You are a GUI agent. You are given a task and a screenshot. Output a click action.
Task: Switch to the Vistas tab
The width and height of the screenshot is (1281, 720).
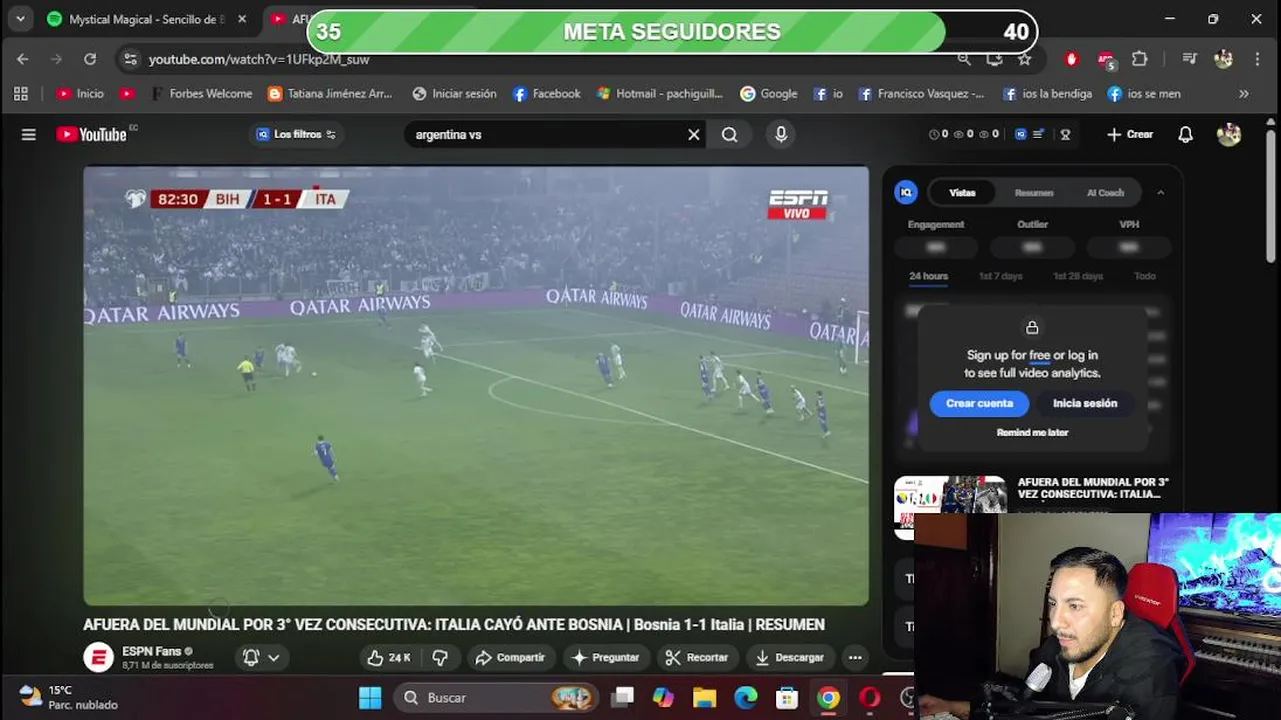962,192
